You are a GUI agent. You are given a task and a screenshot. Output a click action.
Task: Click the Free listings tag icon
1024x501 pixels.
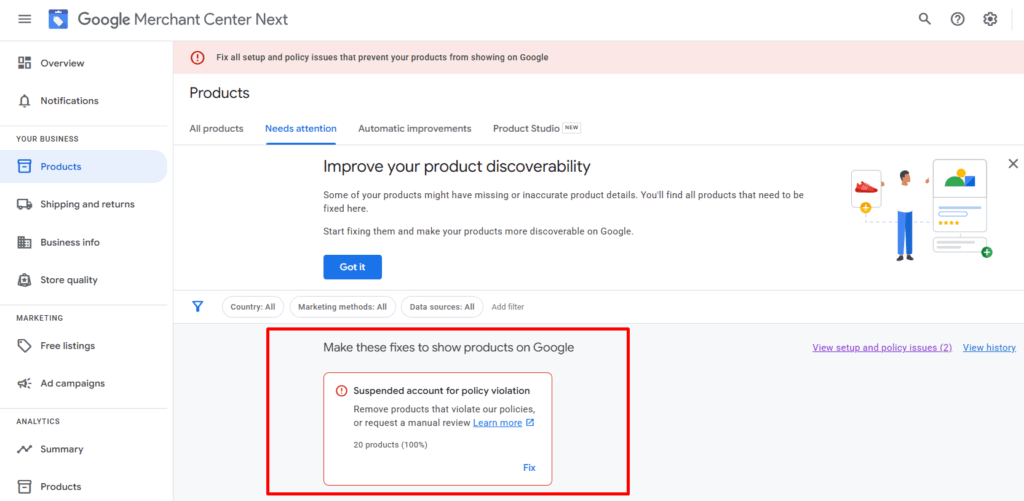[25, 346]
